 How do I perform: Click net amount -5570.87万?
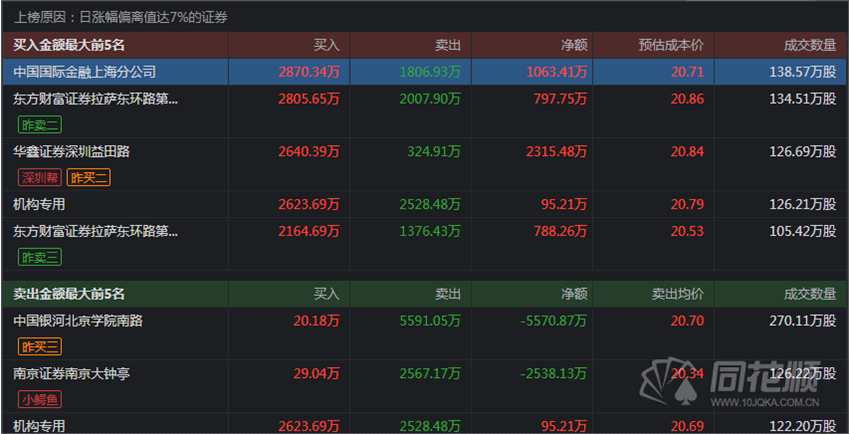554,321
